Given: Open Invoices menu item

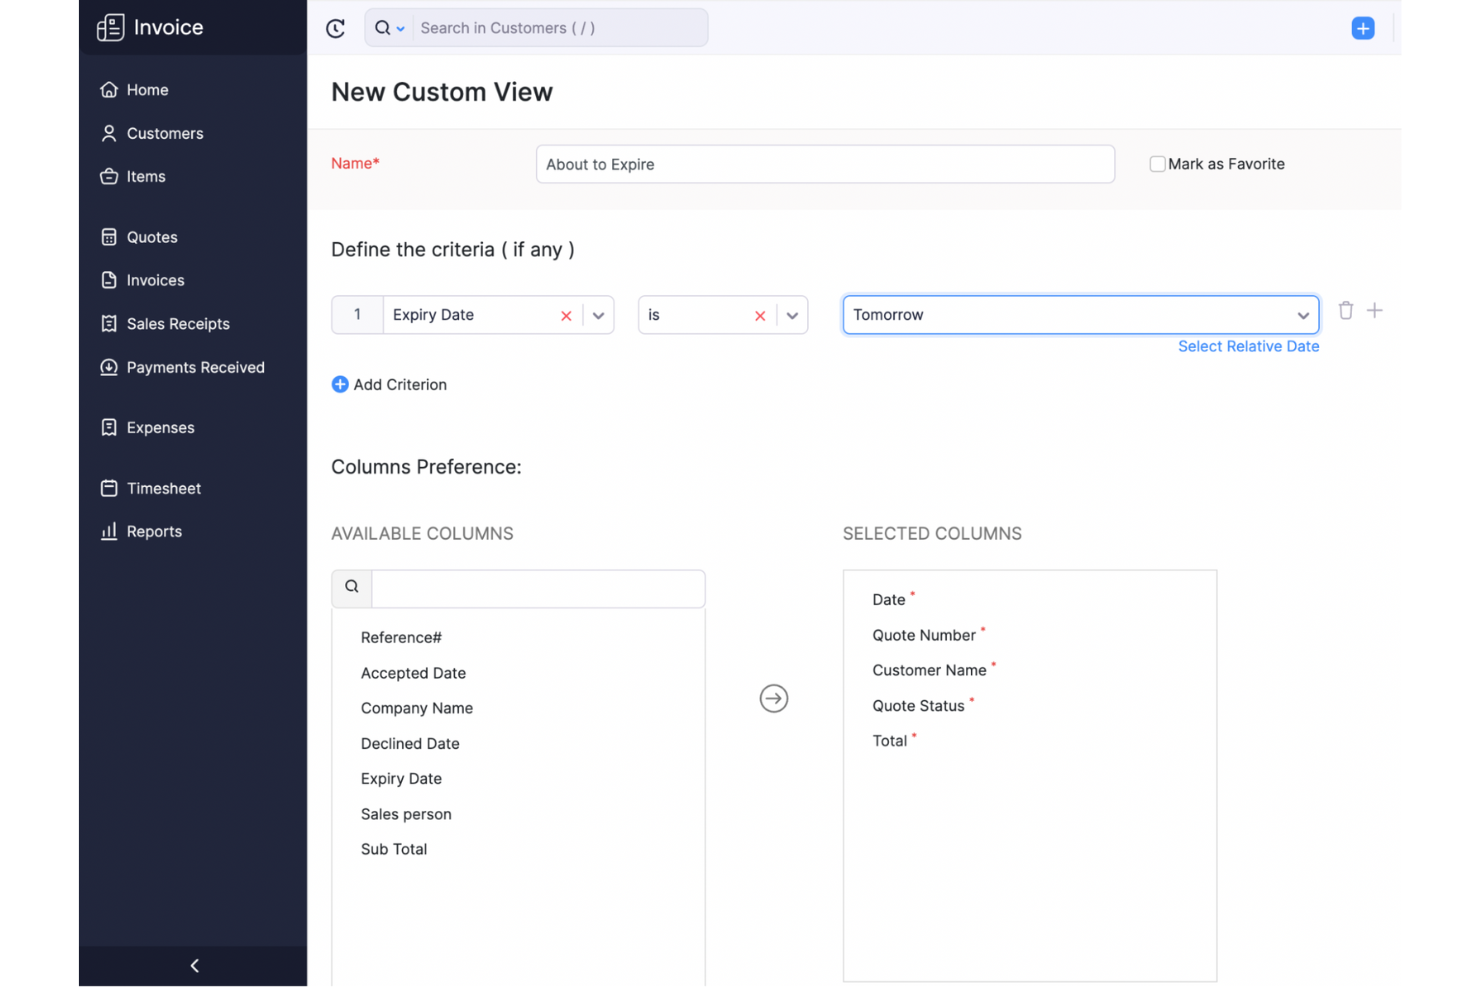Looking at the screenshot, I should click(x=155, y=280).
